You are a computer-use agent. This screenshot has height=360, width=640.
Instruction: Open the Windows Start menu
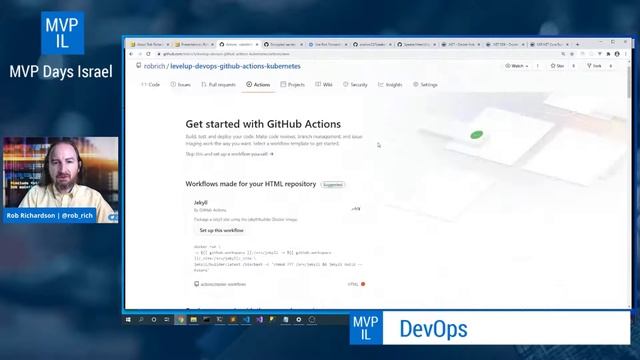coord(128,320)
